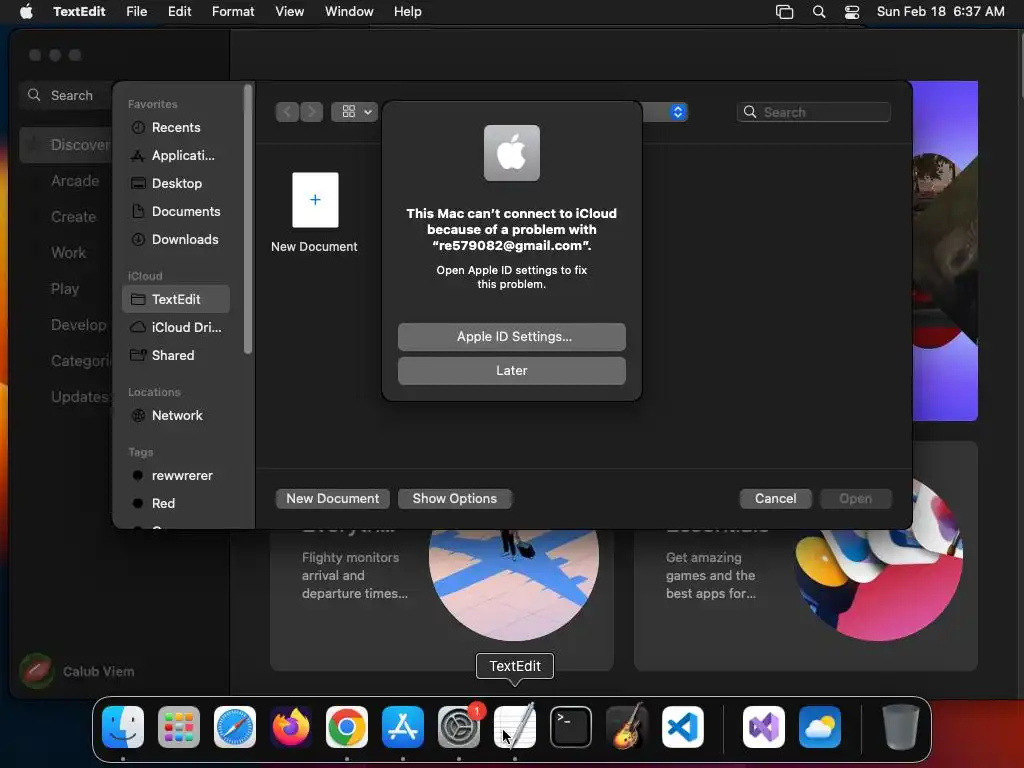This screenshot has height=768, width=1024.
Task: Click the New Document button
Action: [x=332, y=499]
